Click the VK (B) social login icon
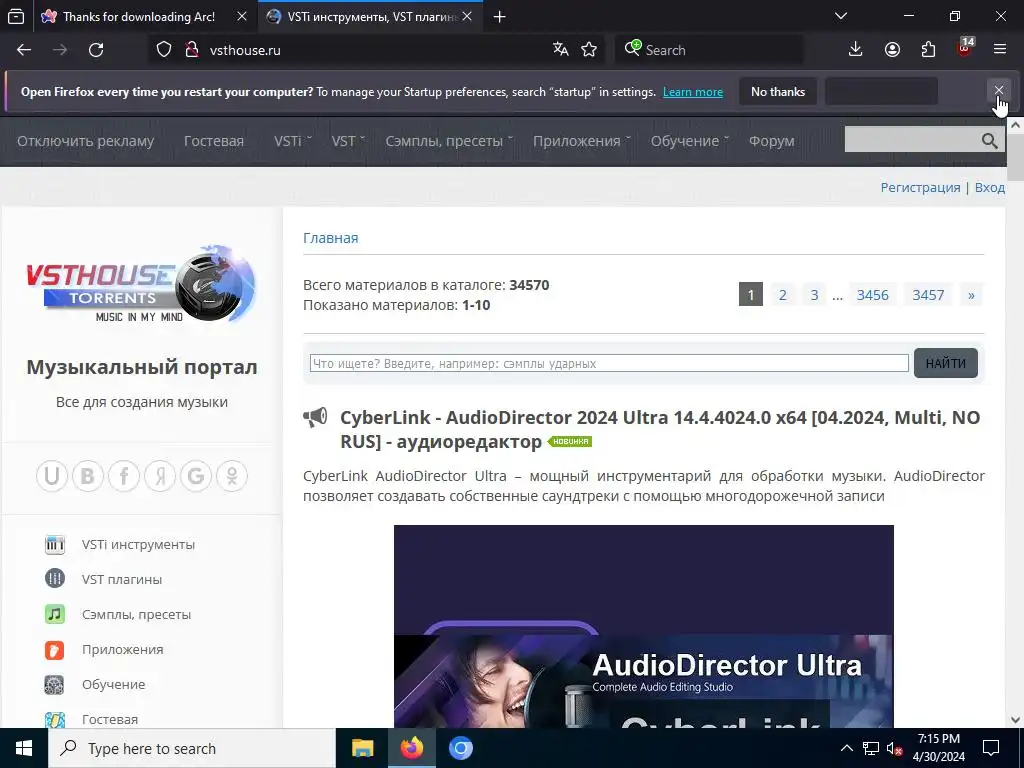This screenshot has height=768, width=1024. click(x=88, y=475)
